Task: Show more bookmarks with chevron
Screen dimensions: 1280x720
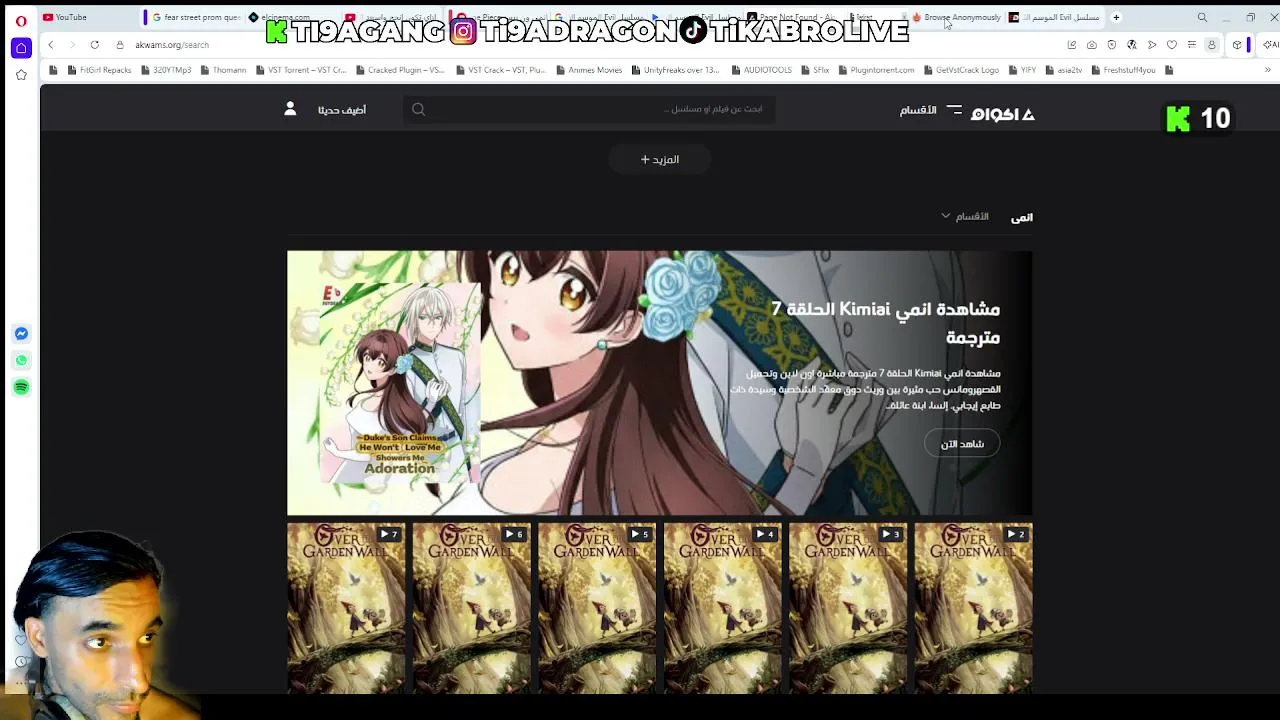Action: coord(1268,70)
